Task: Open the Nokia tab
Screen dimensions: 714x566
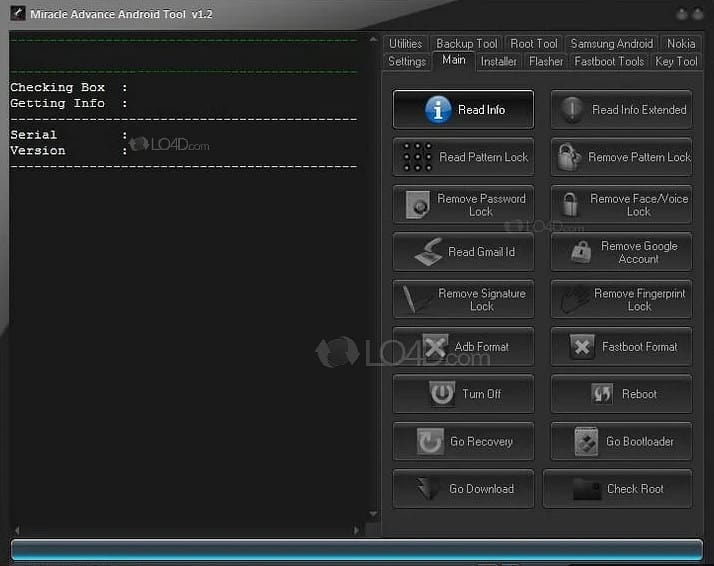Action: point(681,44)
